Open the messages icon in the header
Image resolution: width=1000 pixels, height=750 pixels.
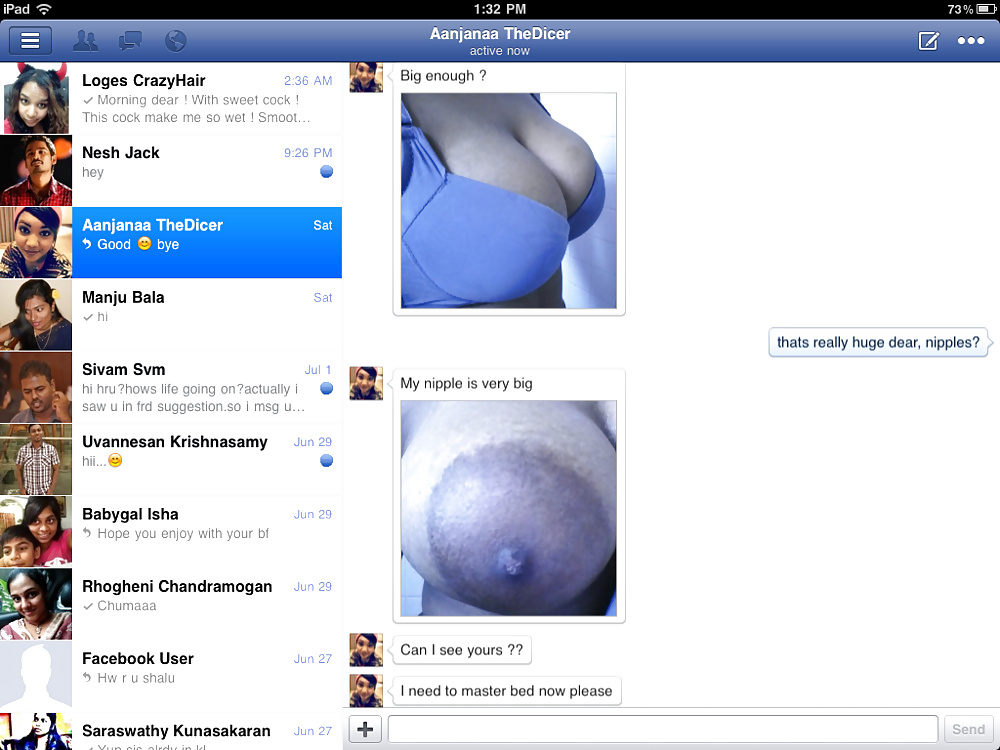(x=130, y=41)
